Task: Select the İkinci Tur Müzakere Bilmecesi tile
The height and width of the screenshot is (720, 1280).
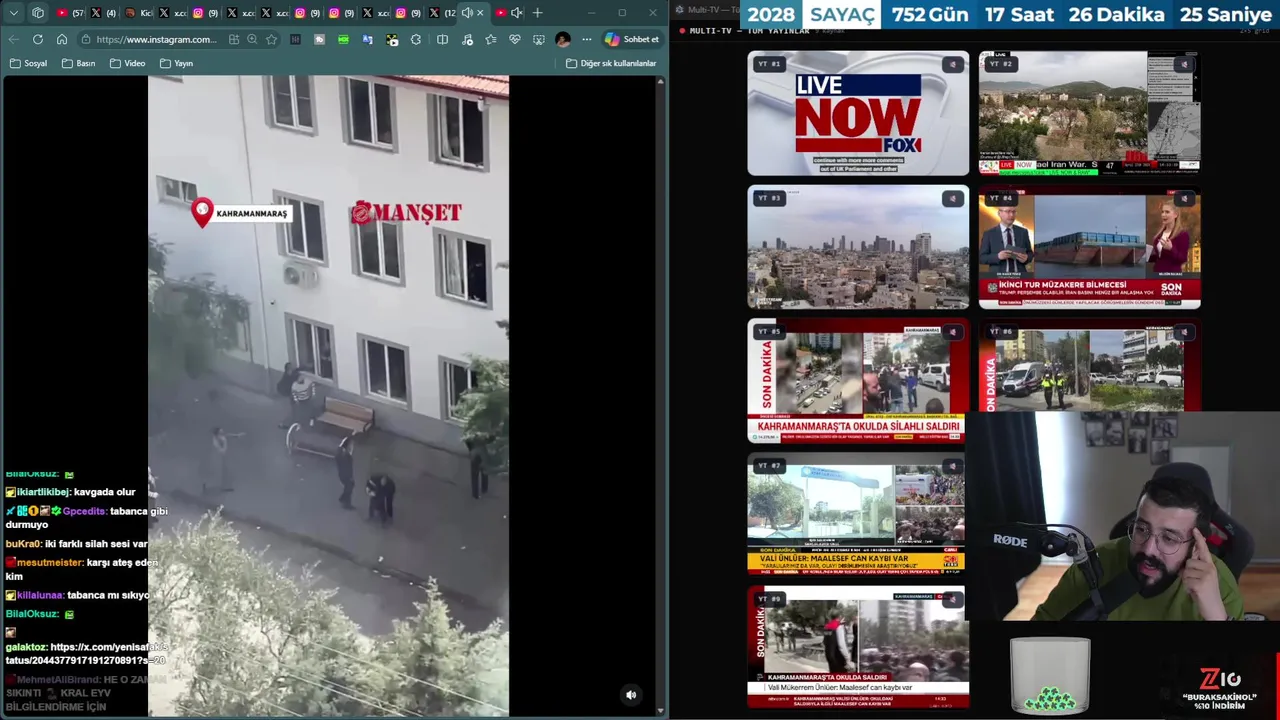Action: tap(1089, 247)
